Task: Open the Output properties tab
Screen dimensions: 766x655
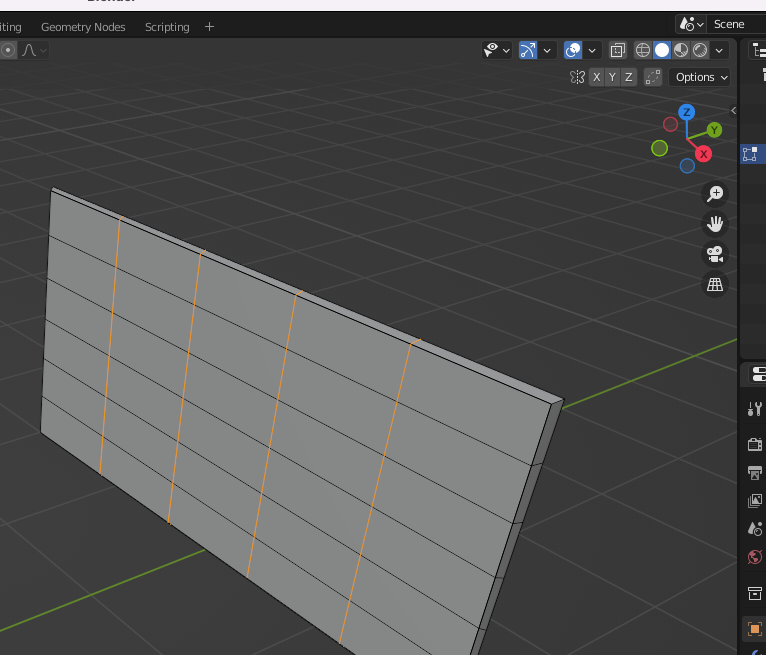Action: pyautogui.click(x=754, y=472)
